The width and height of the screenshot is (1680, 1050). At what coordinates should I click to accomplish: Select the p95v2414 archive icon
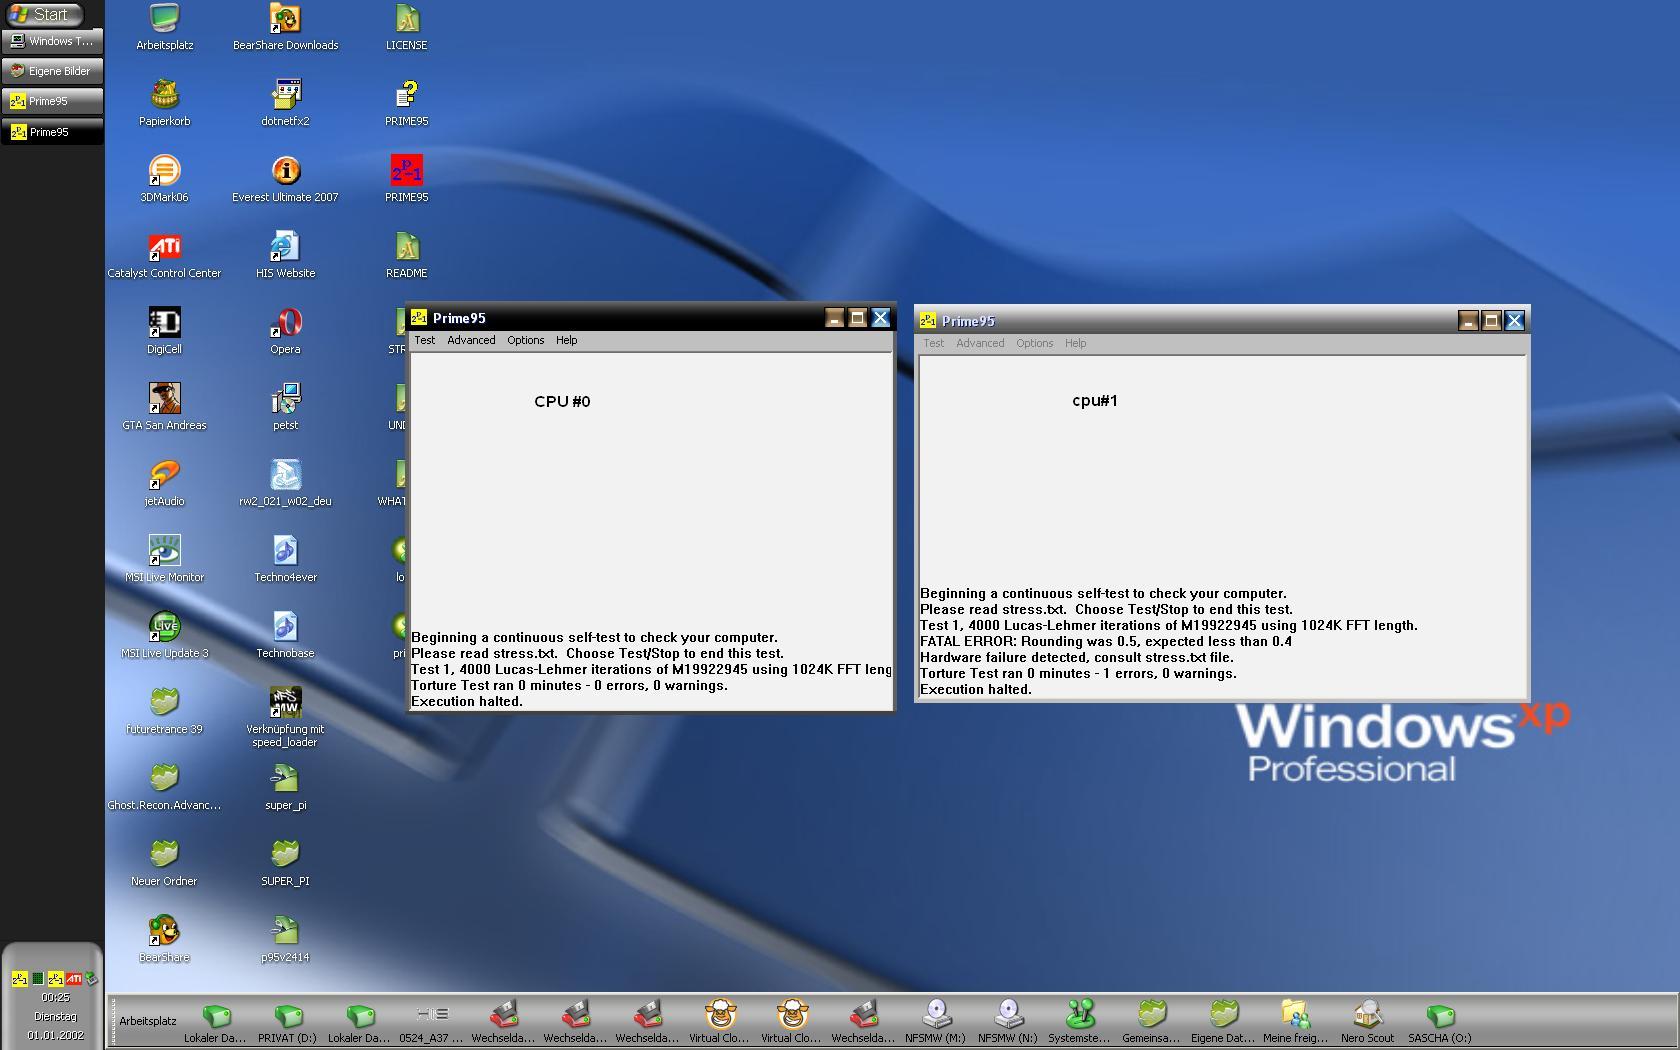tap(285, 939)
